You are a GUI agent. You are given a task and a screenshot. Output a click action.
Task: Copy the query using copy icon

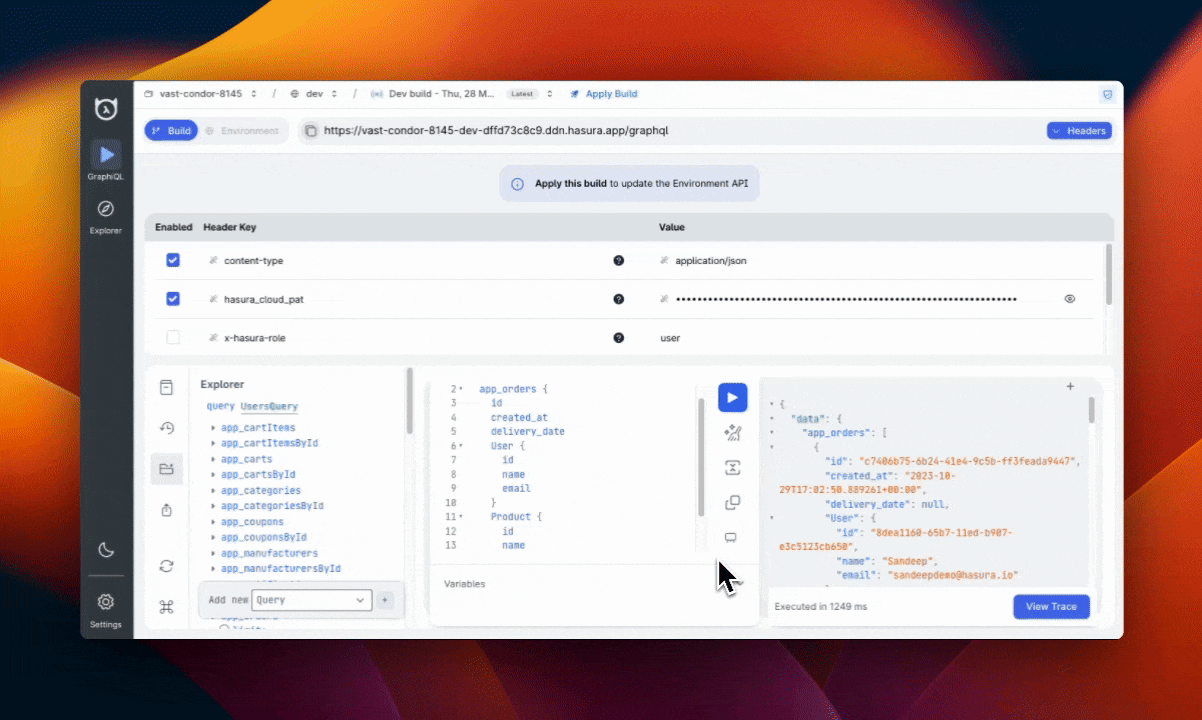[x=732, y=502]
